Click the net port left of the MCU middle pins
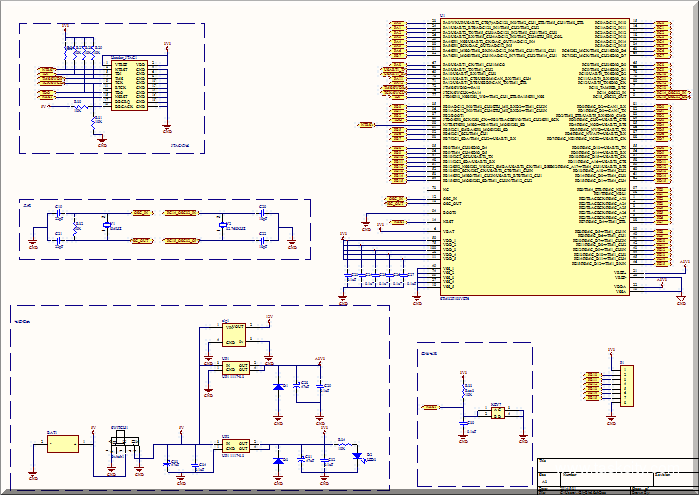699x495 pixels. (x=366, y=124)
